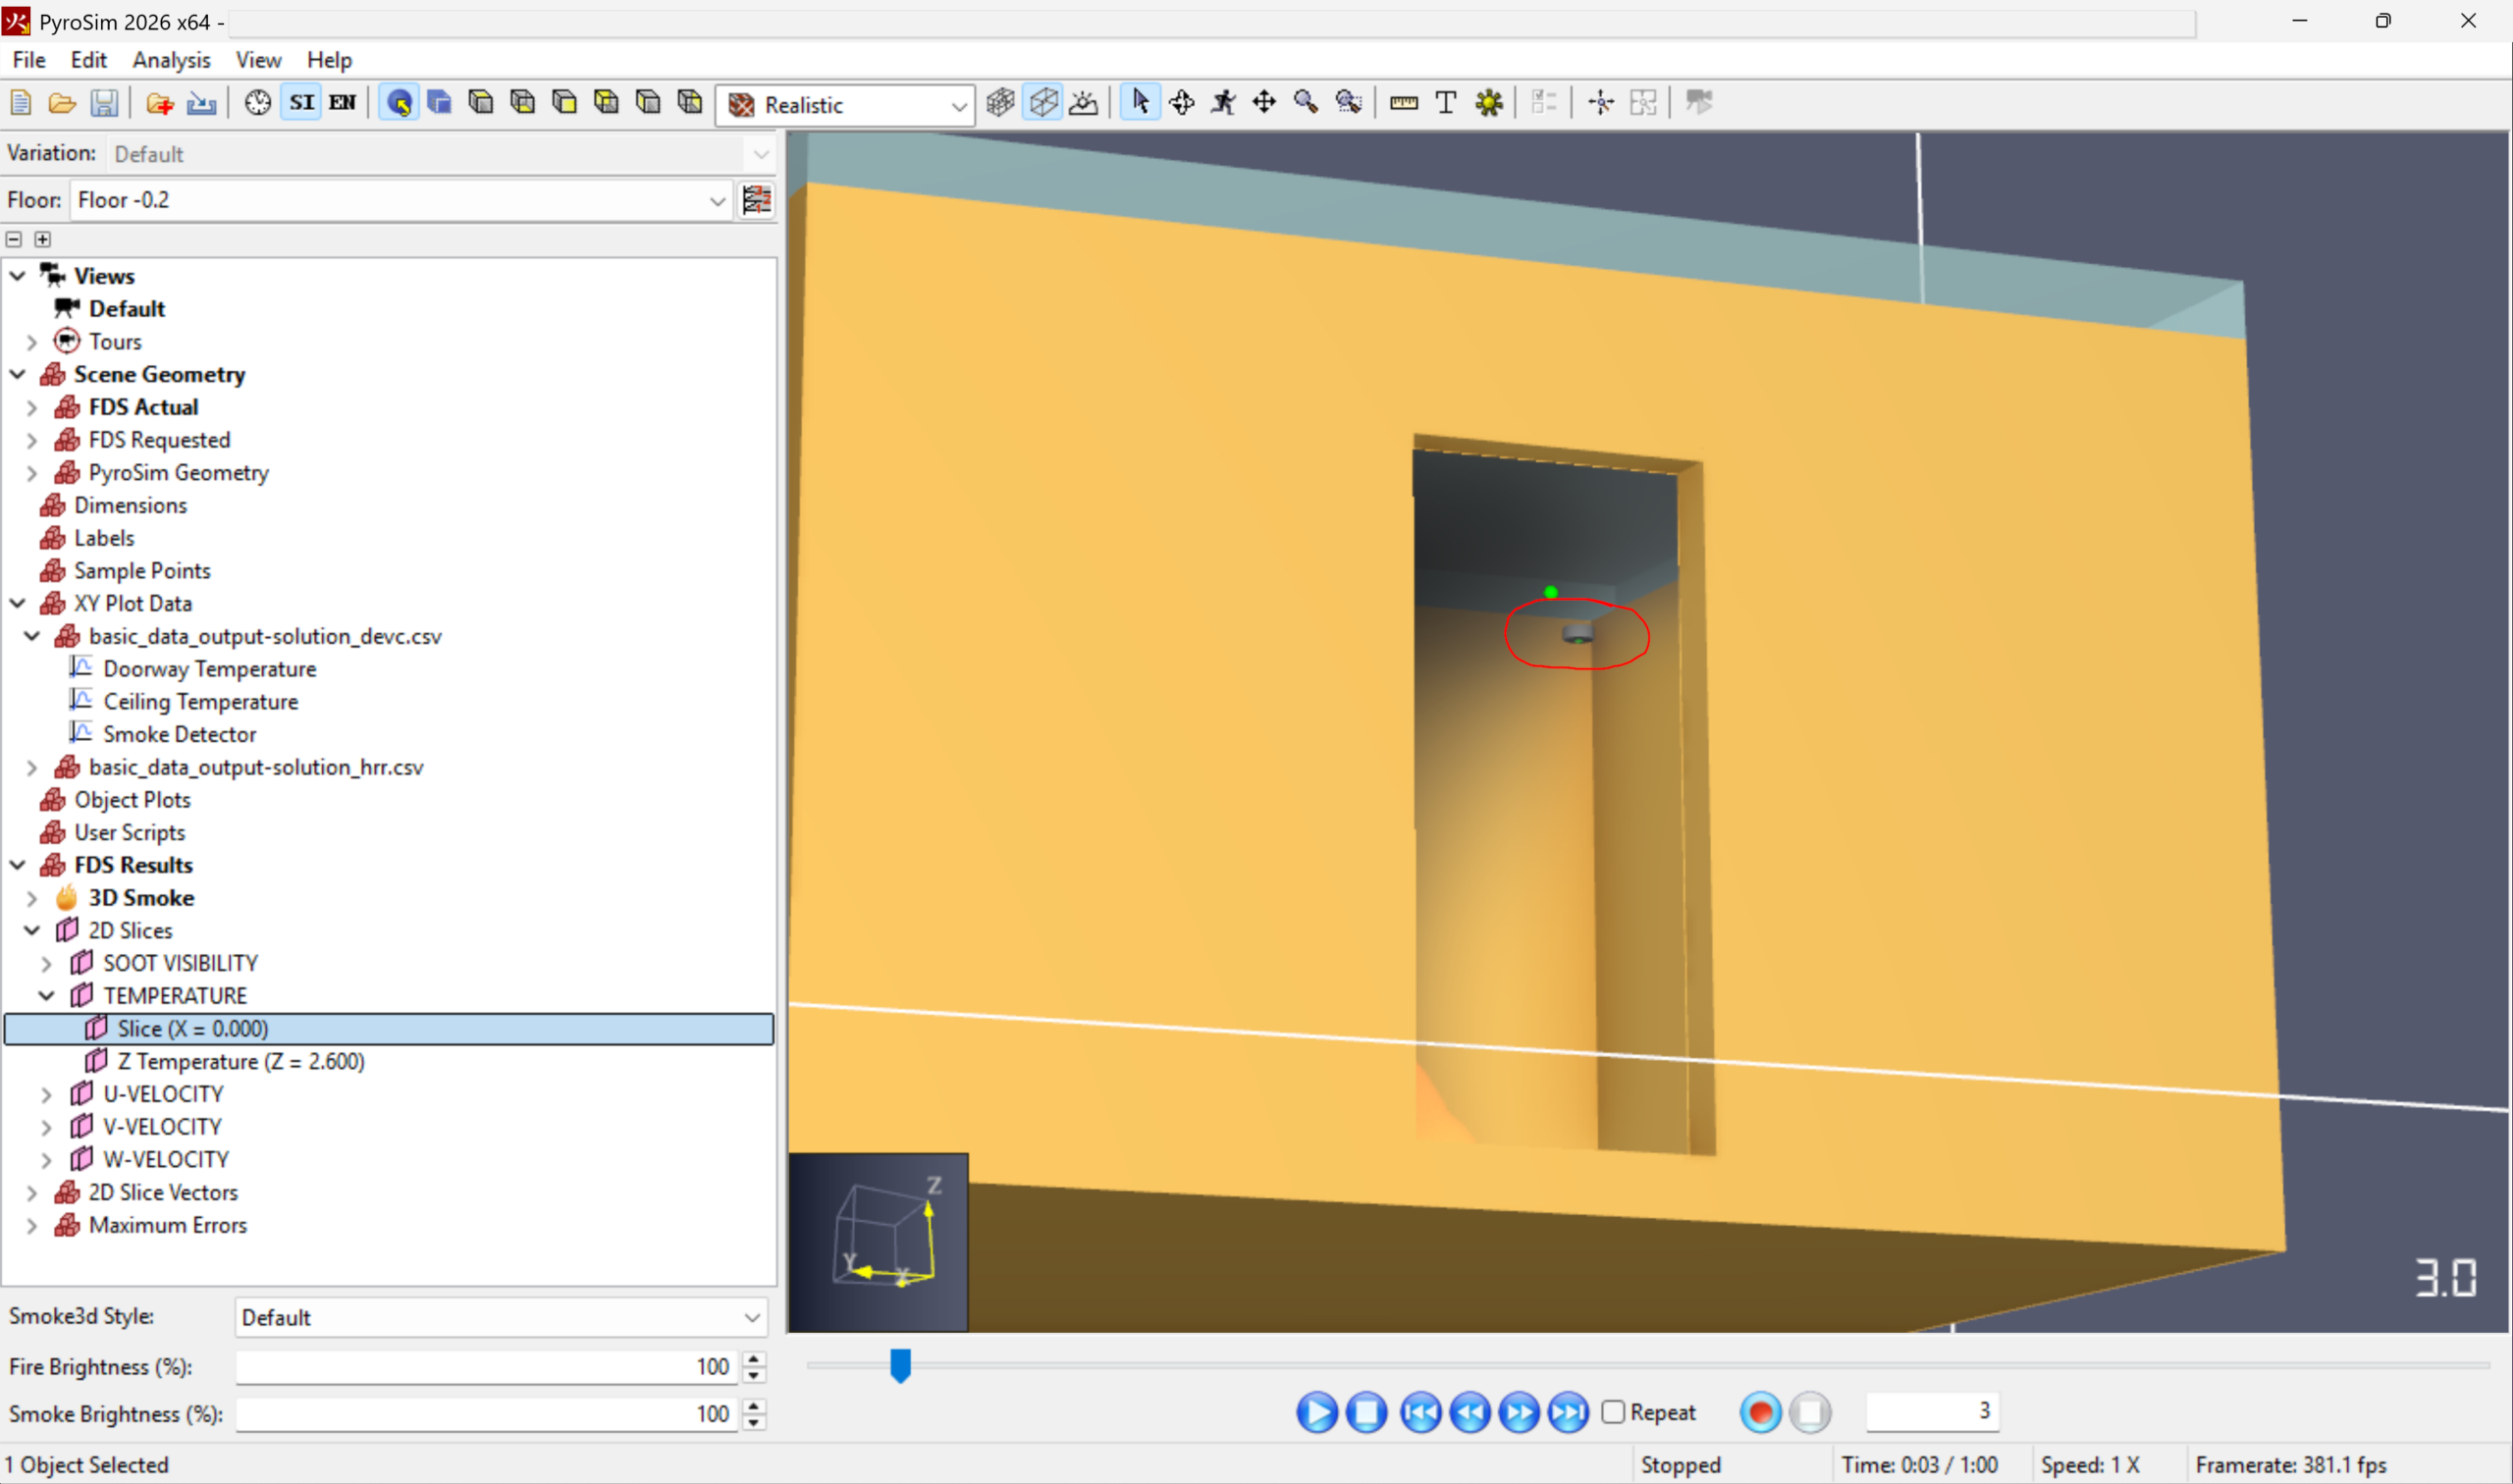Click the red Record button
This screenshot has height=1484, width=2513.
pyautogui.click(x=1761, y=1413)
